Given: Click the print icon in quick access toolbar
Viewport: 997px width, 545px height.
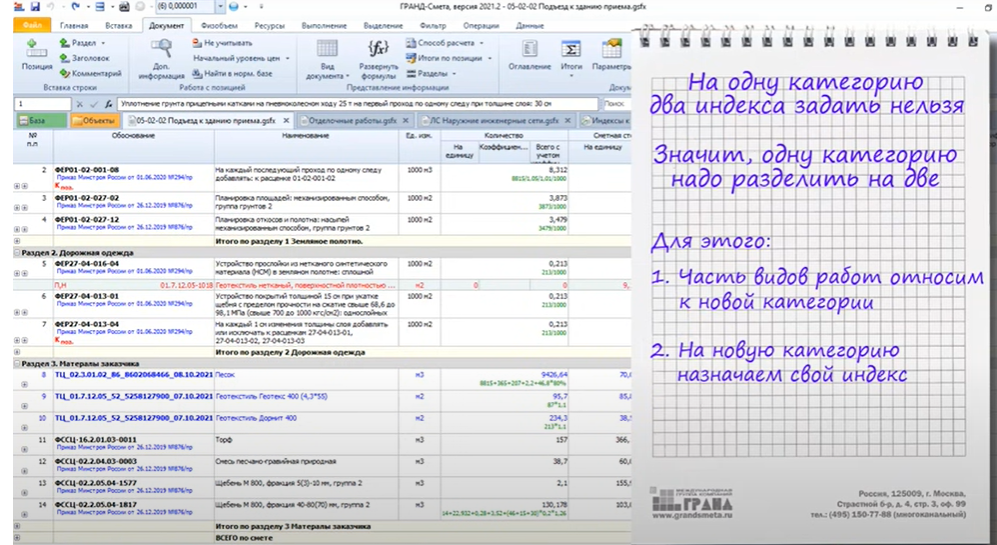Looking at the screenshot, I should [x=124, y=6].
